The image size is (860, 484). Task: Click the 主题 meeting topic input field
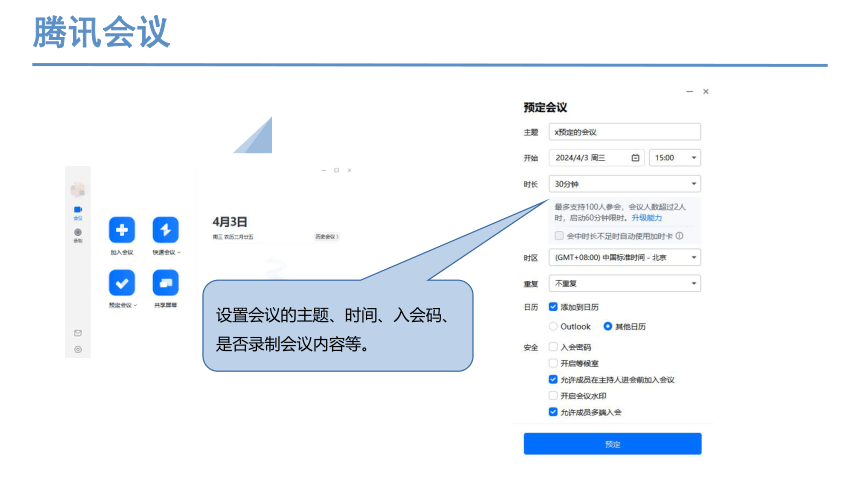[625, 132]
